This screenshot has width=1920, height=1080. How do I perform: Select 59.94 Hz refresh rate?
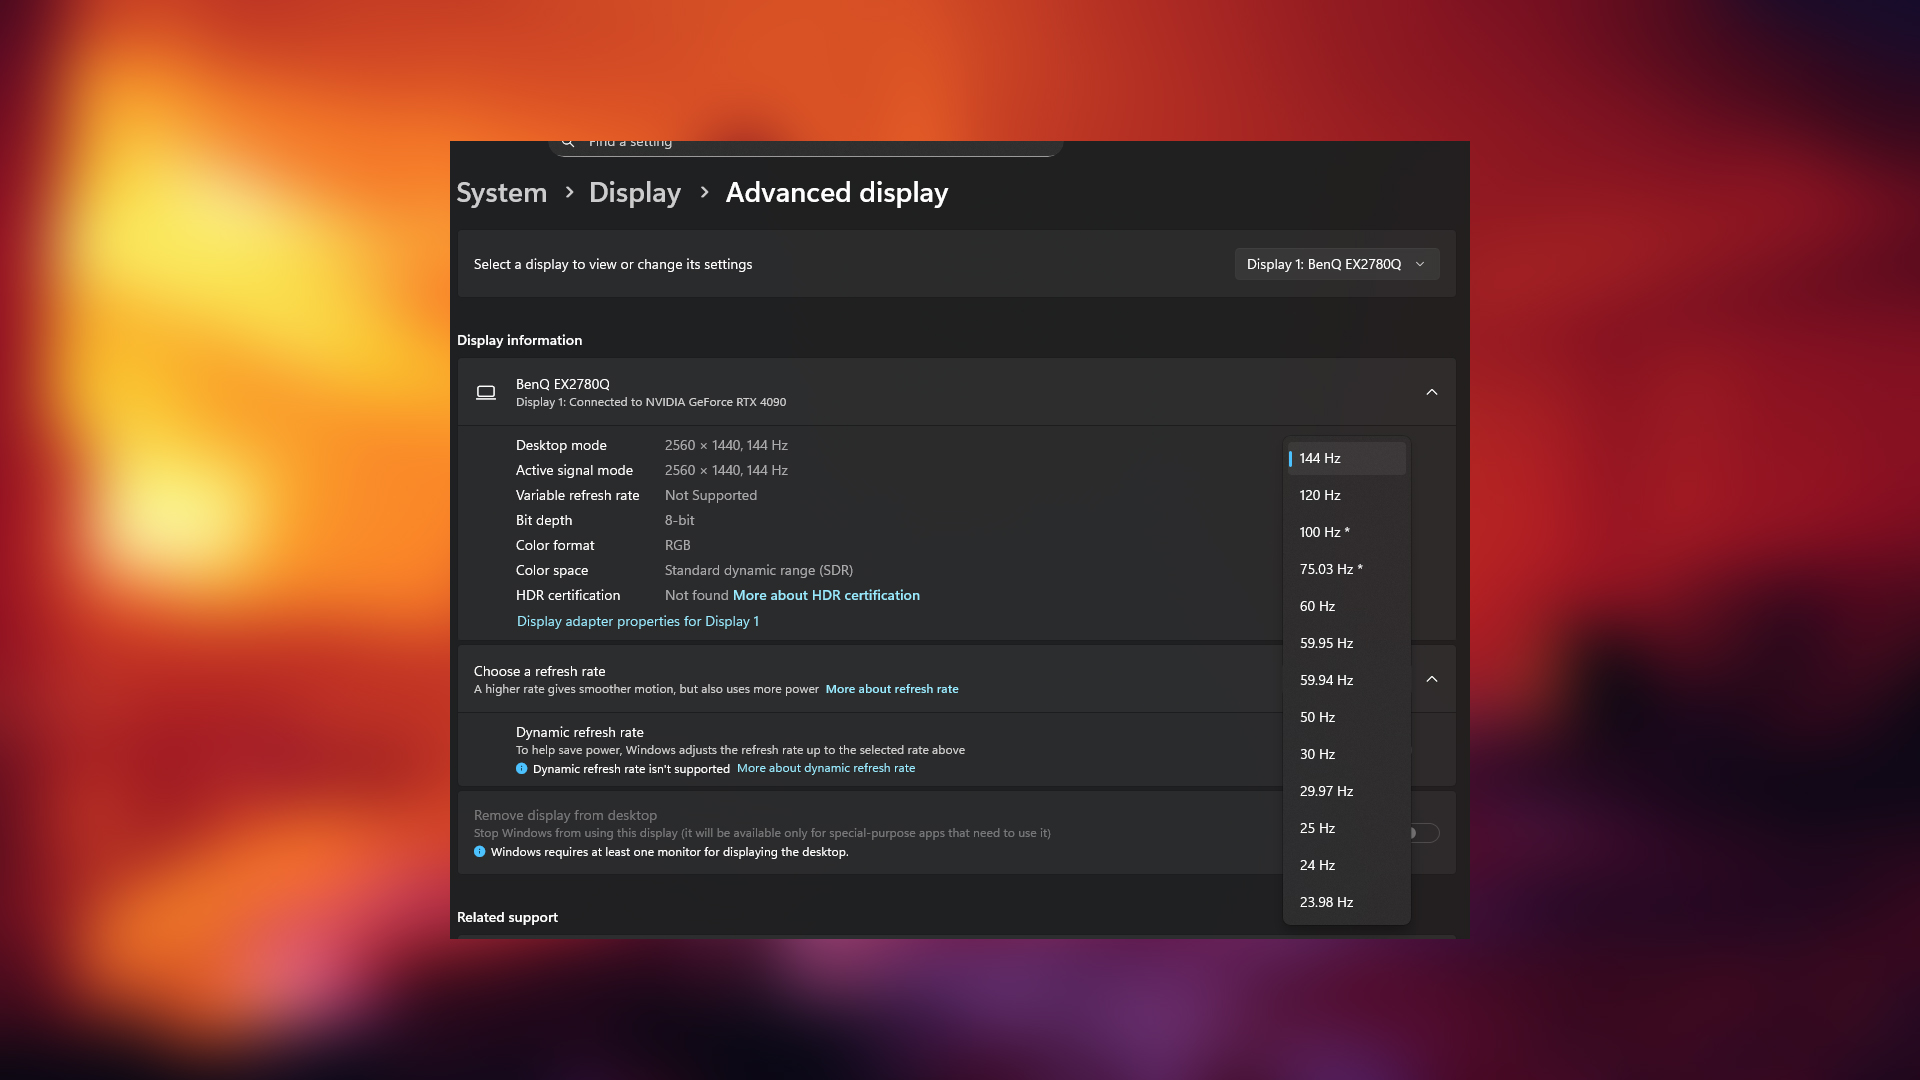click(1326, 680)
